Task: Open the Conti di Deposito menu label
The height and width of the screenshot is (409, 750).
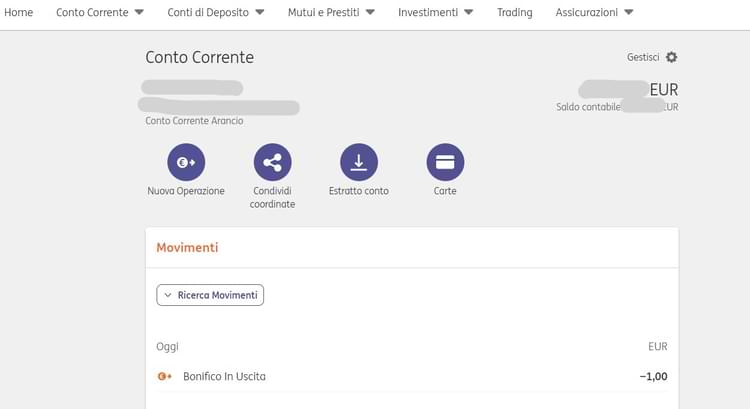Action: (208, 12)
